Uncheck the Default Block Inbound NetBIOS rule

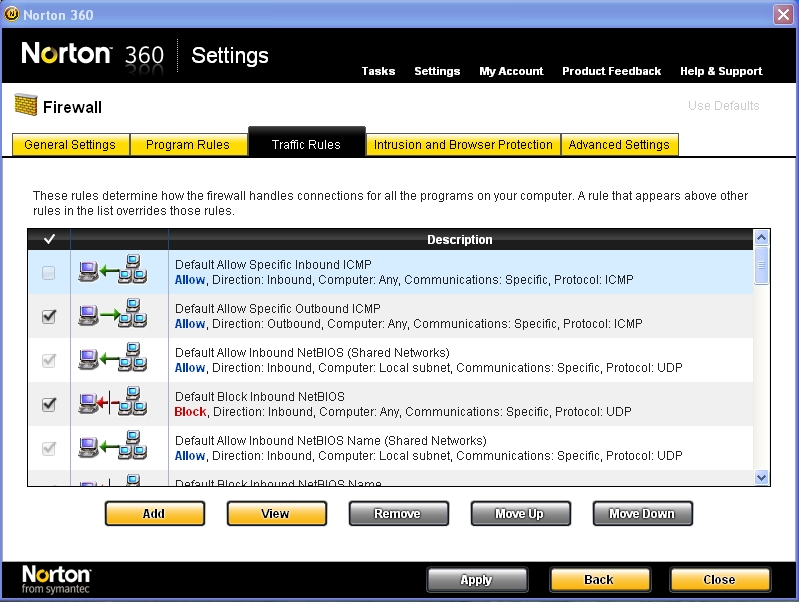48,405
